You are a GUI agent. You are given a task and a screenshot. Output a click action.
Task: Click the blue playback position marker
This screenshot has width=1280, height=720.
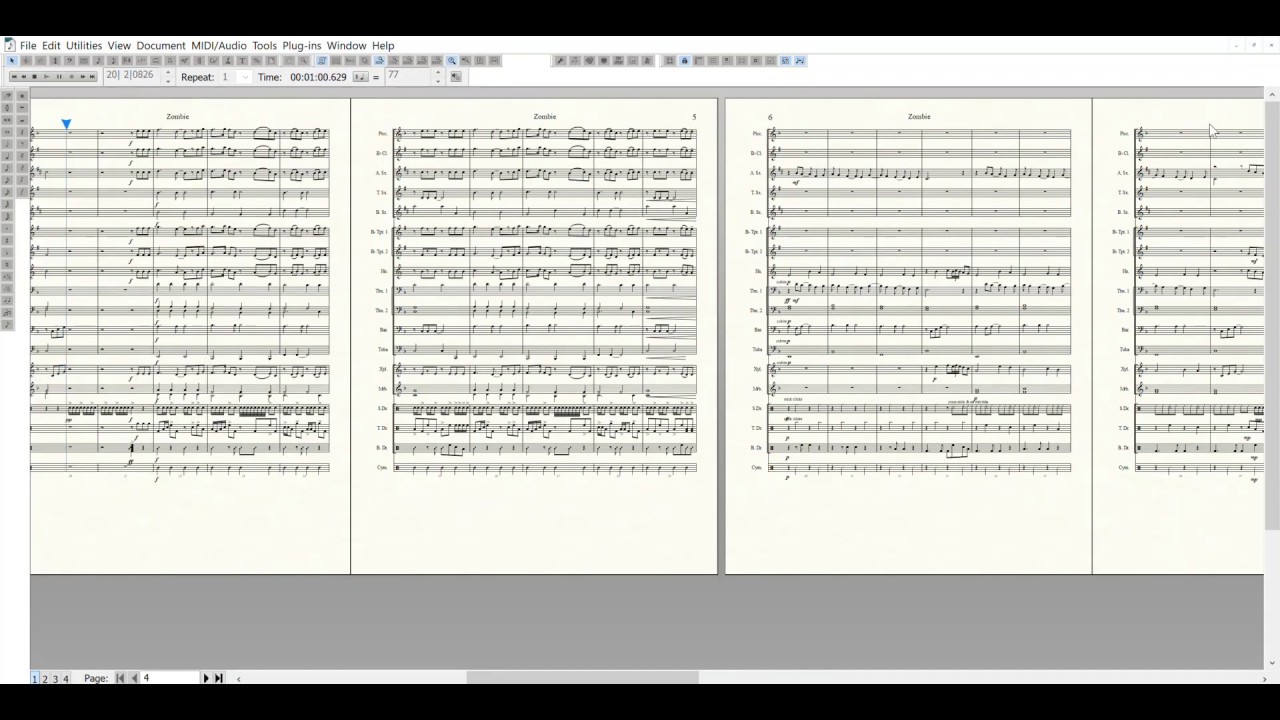66,124
